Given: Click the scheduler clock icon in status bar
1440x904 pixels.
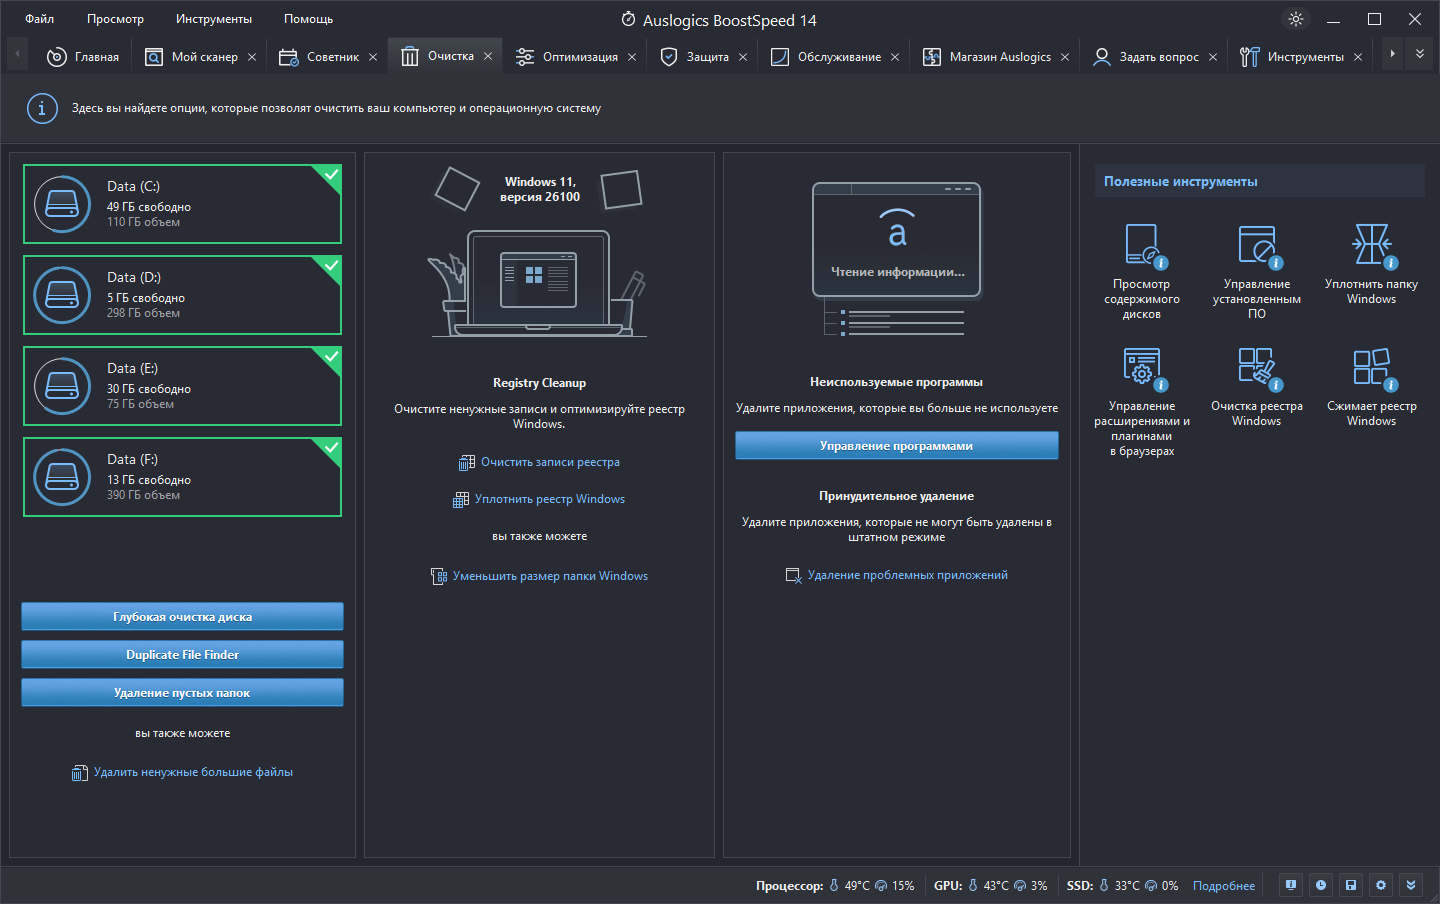Looking at the screenshot, I should click(1321, 885).
